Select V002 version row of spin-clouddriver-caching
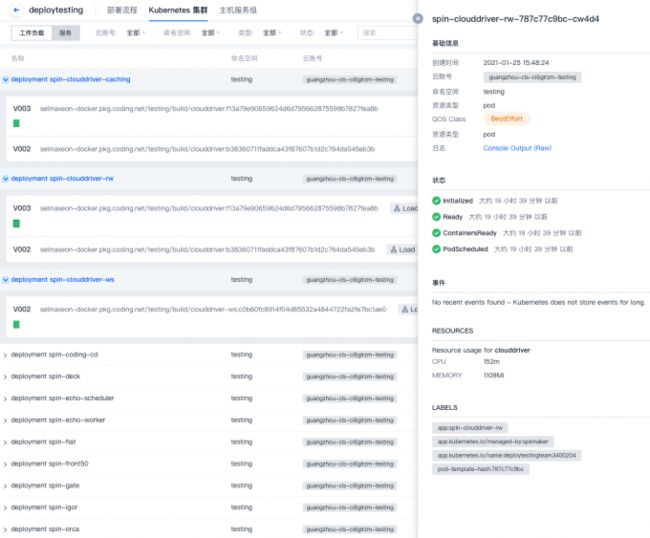This screenshot has height=538, width=650. click(x=212, y=149)
